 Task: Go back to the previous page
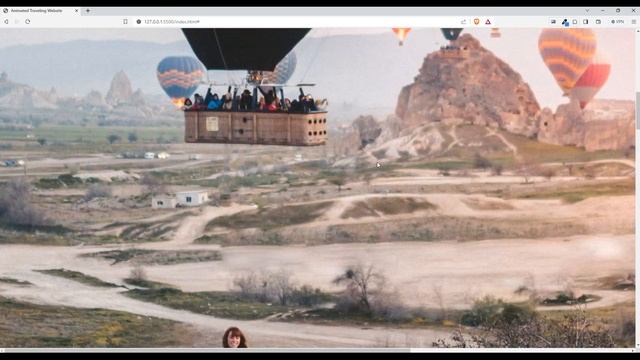[6, 22]
